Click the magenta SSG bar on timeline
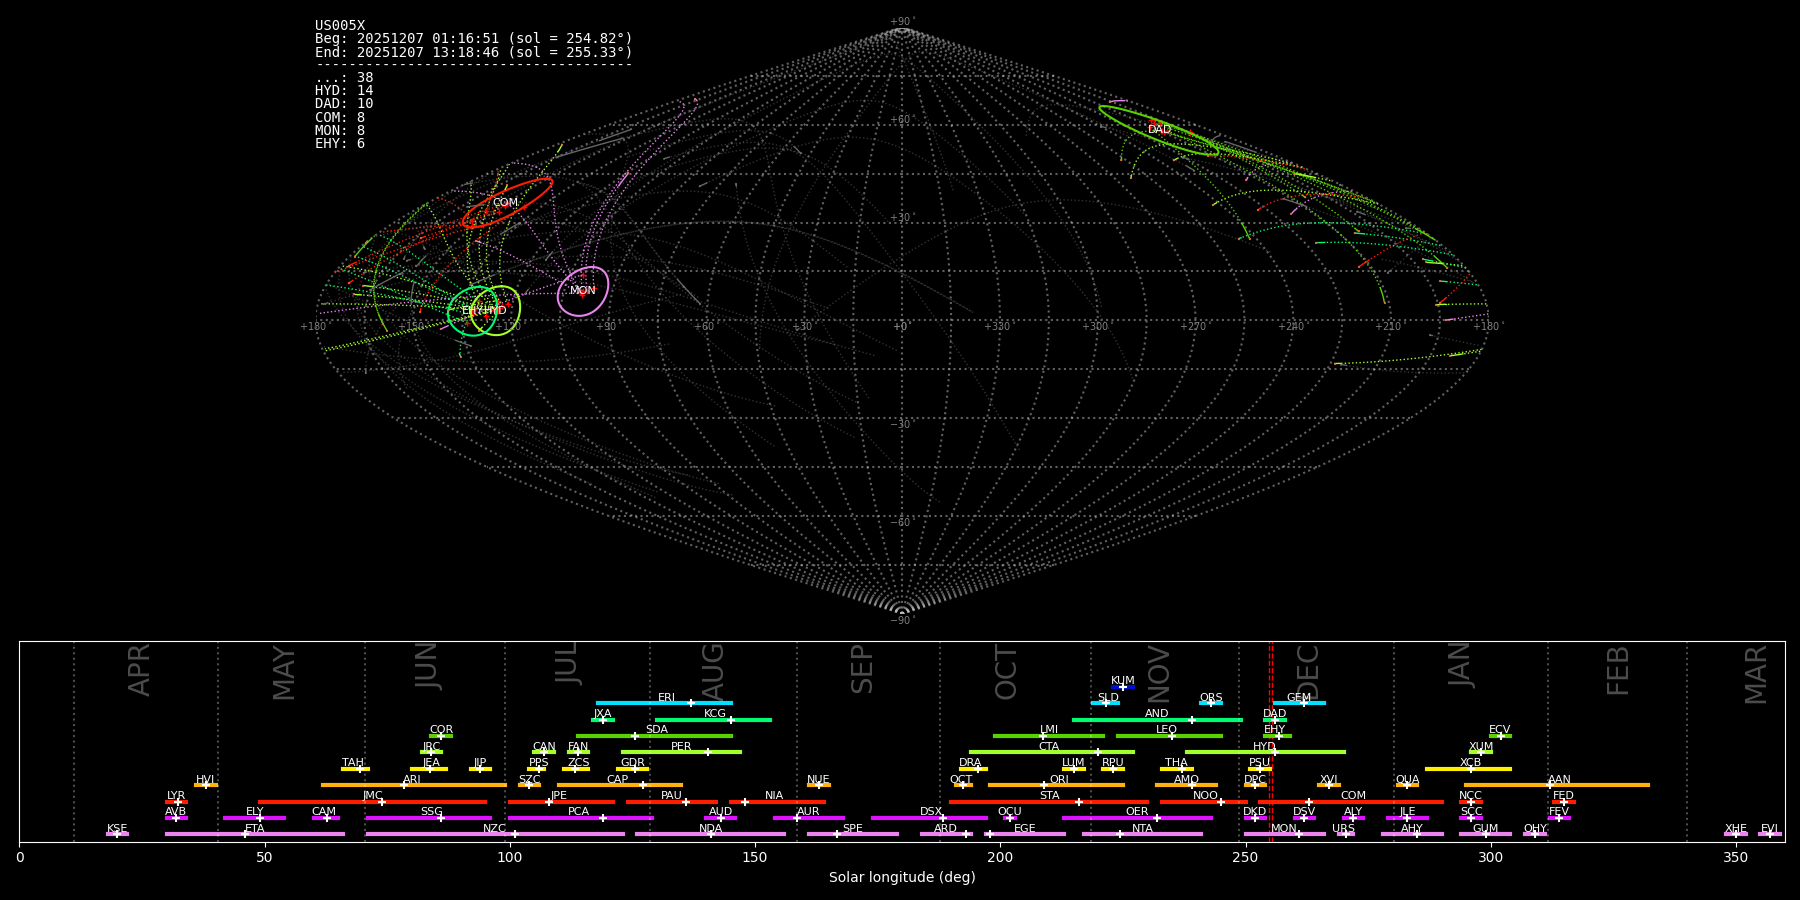Image resolution: width=1800 pixels, height=900 pixels. point(429,818)
